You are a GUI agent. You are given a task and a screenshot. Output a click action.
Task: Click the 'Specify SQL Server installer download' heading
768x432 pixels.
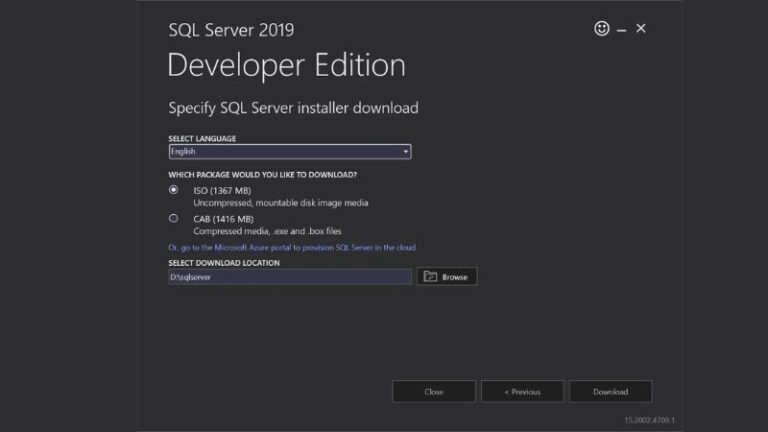[x=293, y=108]
